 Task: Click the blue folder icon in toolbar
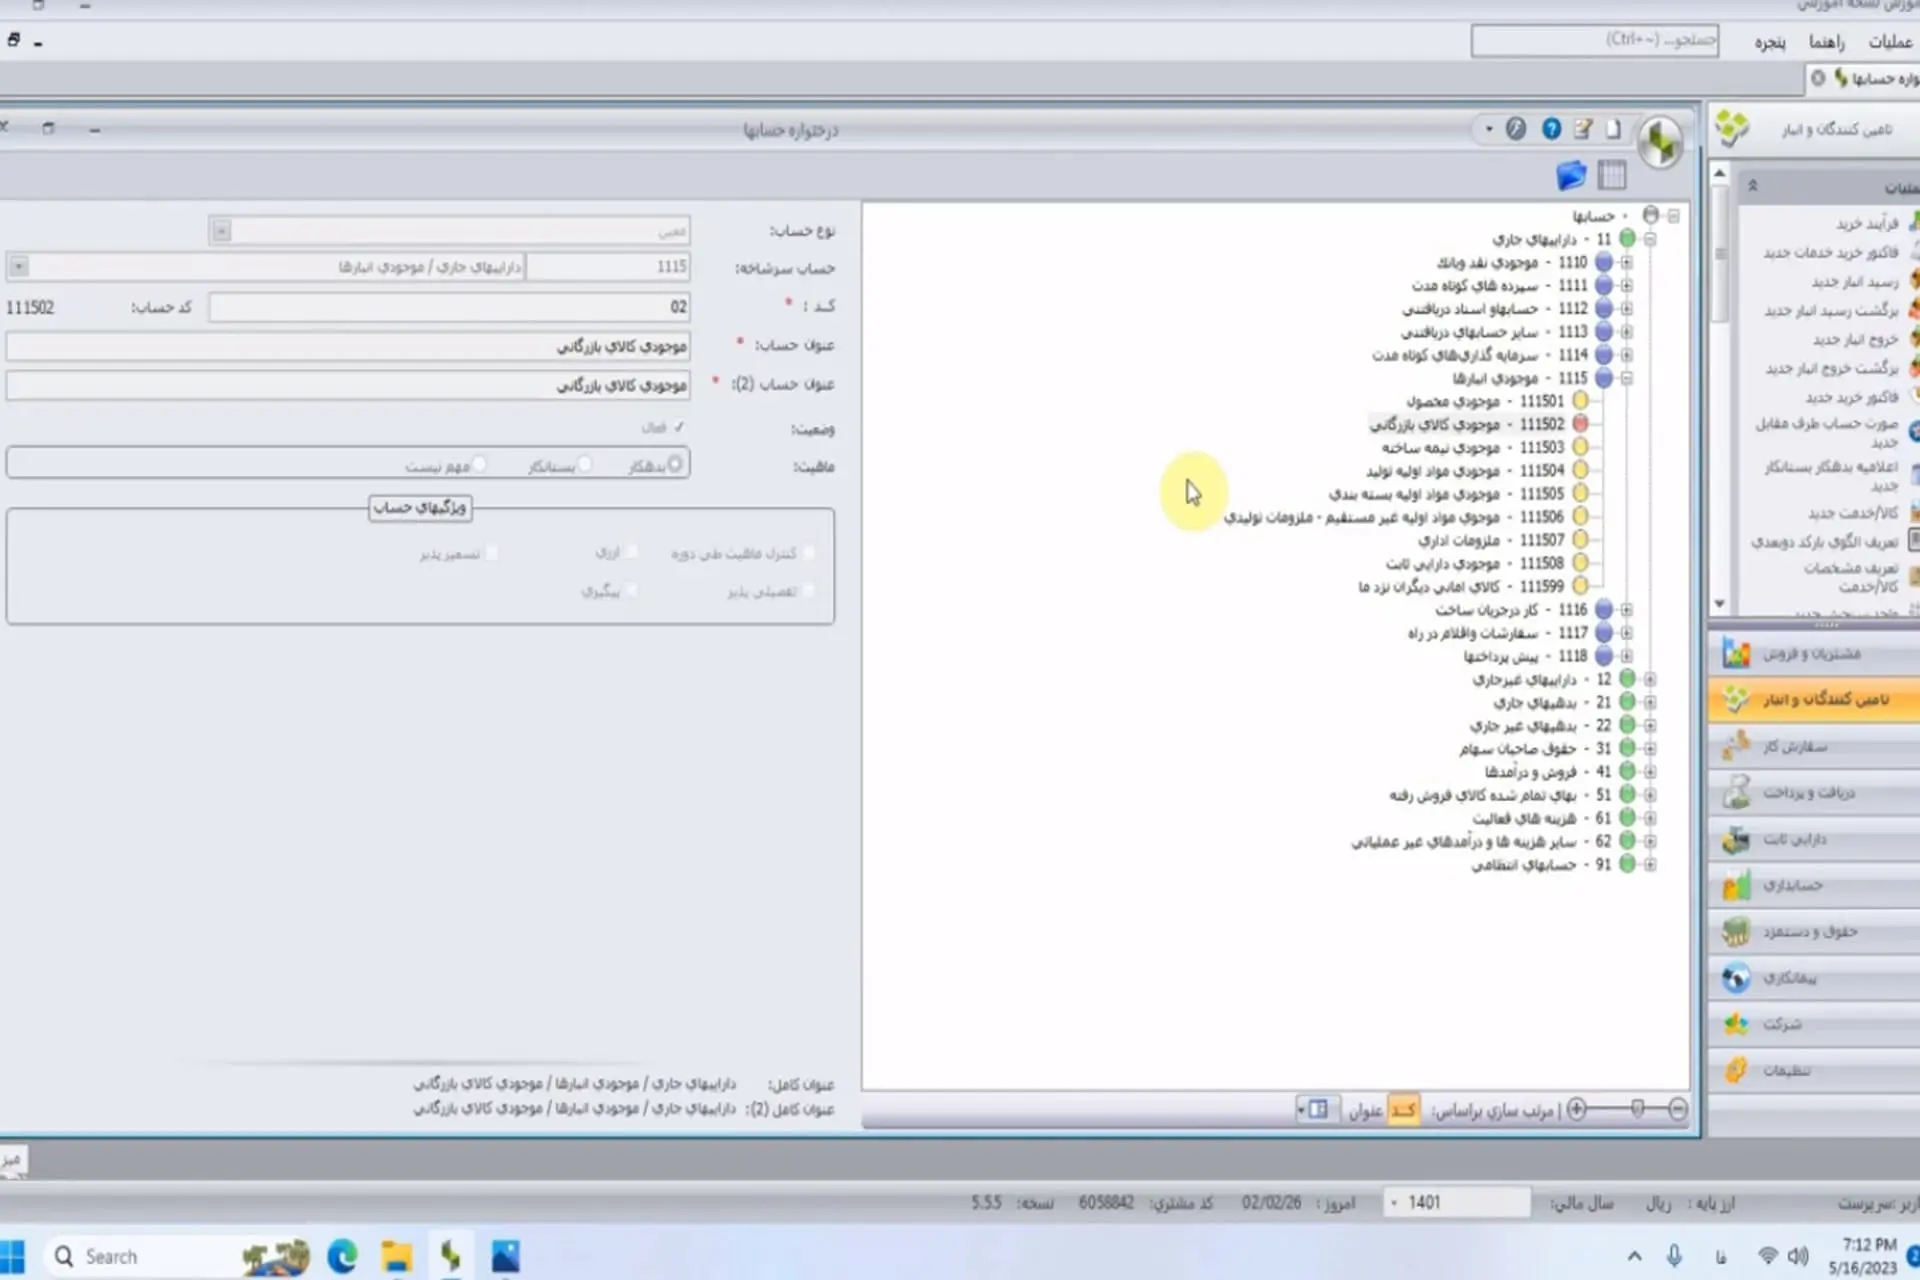(x=1571, y=175)
